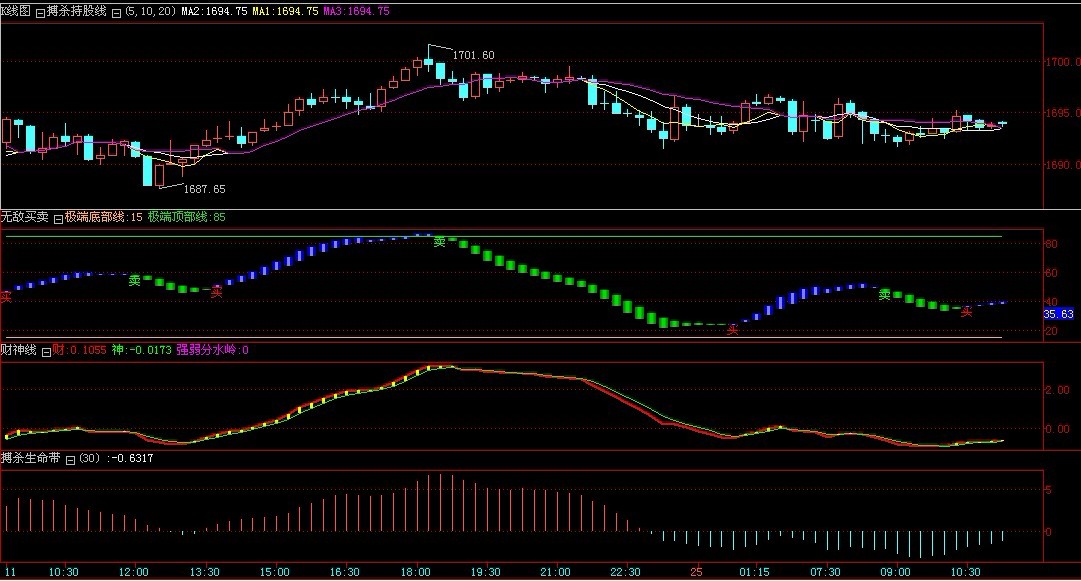
Task: Click the 22:30 time axis label
Action: coord(625,572)
